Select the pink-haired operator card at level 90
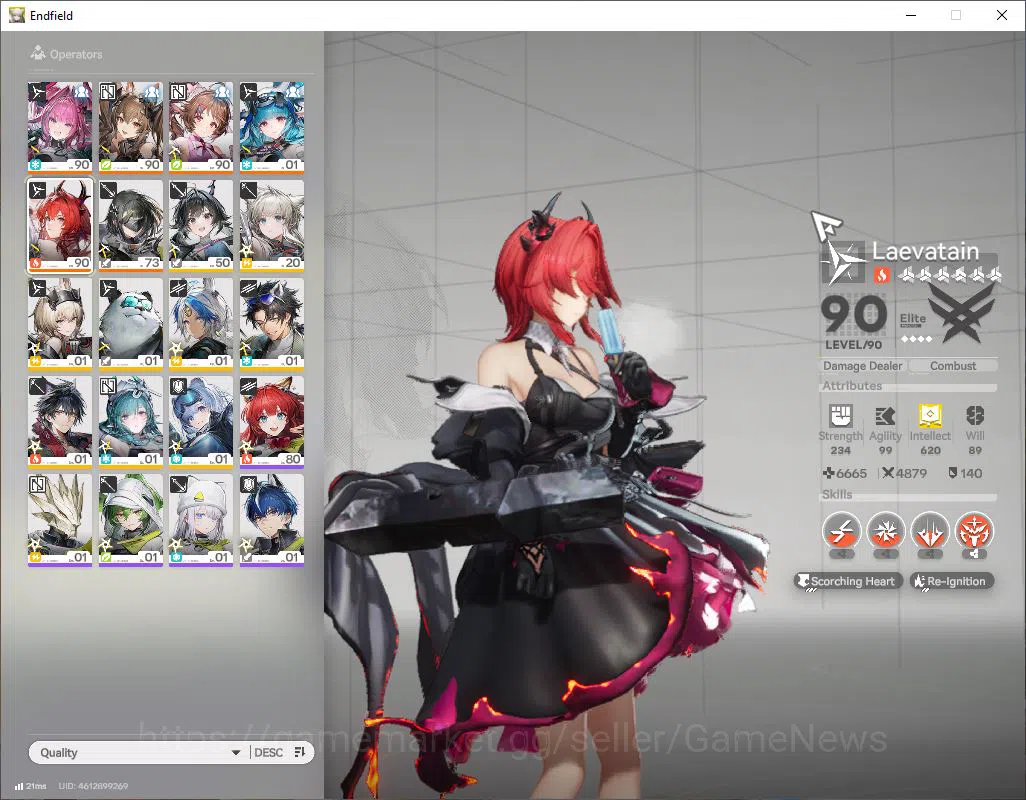Viewport: 1026px width, 800px height. (60, 127)
